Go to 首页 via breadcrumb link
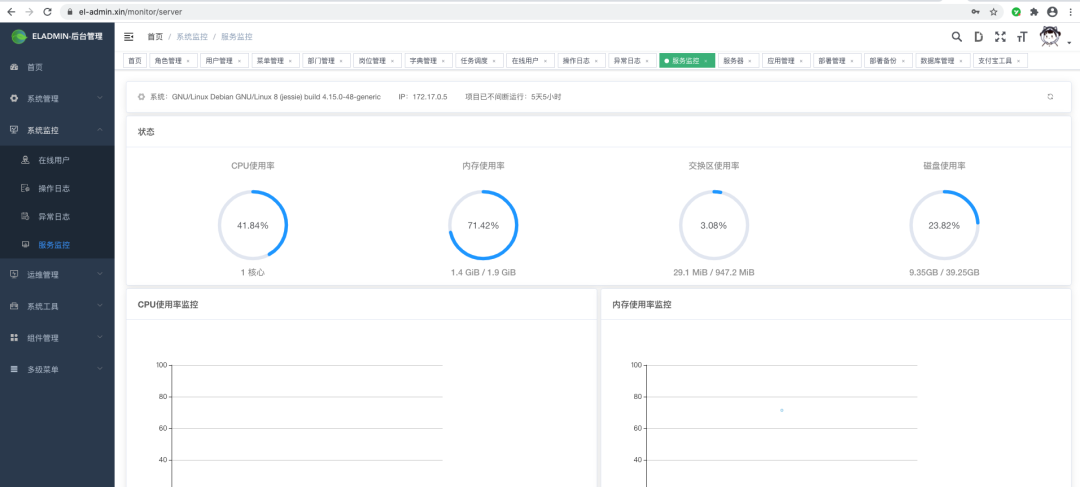Screen dimensions: 1080x487 [x=155, y=36]
